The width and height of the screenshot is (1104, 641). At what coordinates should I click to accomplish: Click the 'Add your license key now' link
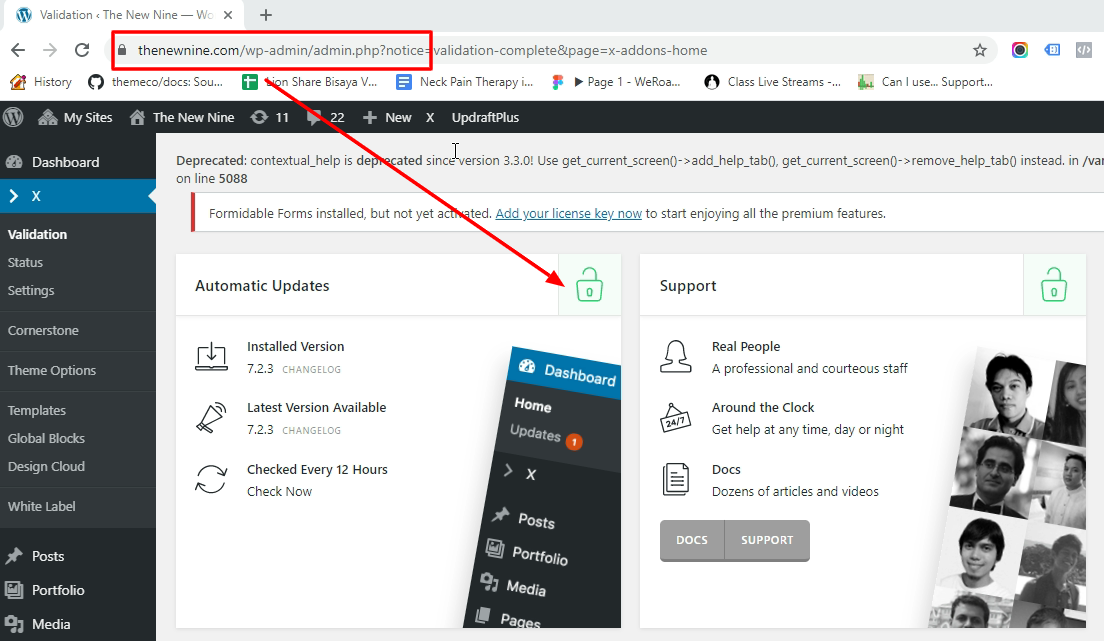point(568,213)
